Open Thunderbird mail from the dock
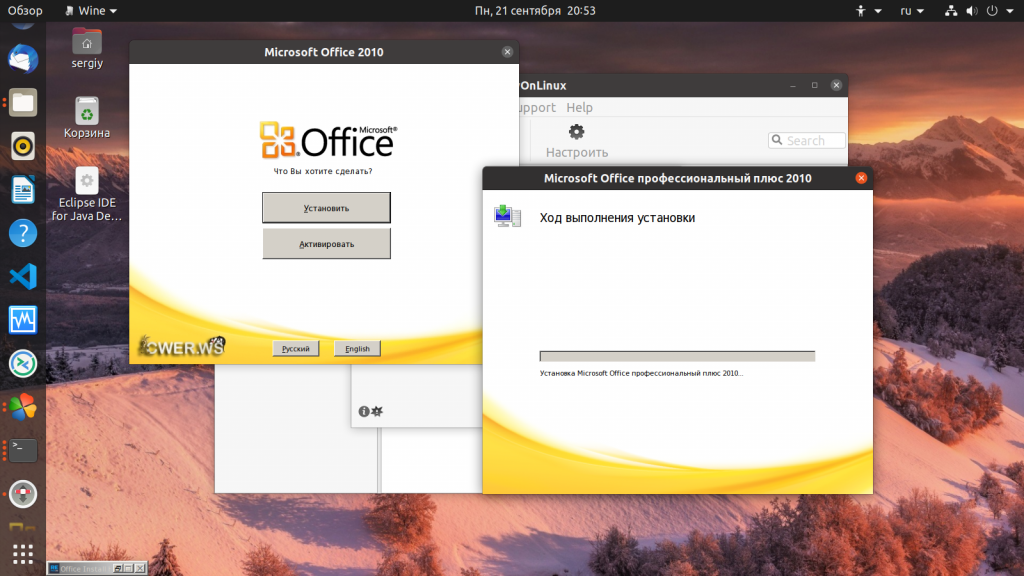Image resolution: width=1024 pixels, height=576 pixels. (x=23, y=59)
